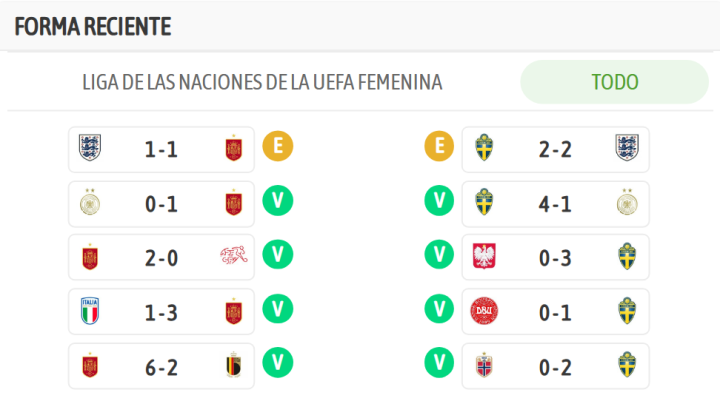
Task: Click green V badge beside 4-1 match
Action: point(438,201)
